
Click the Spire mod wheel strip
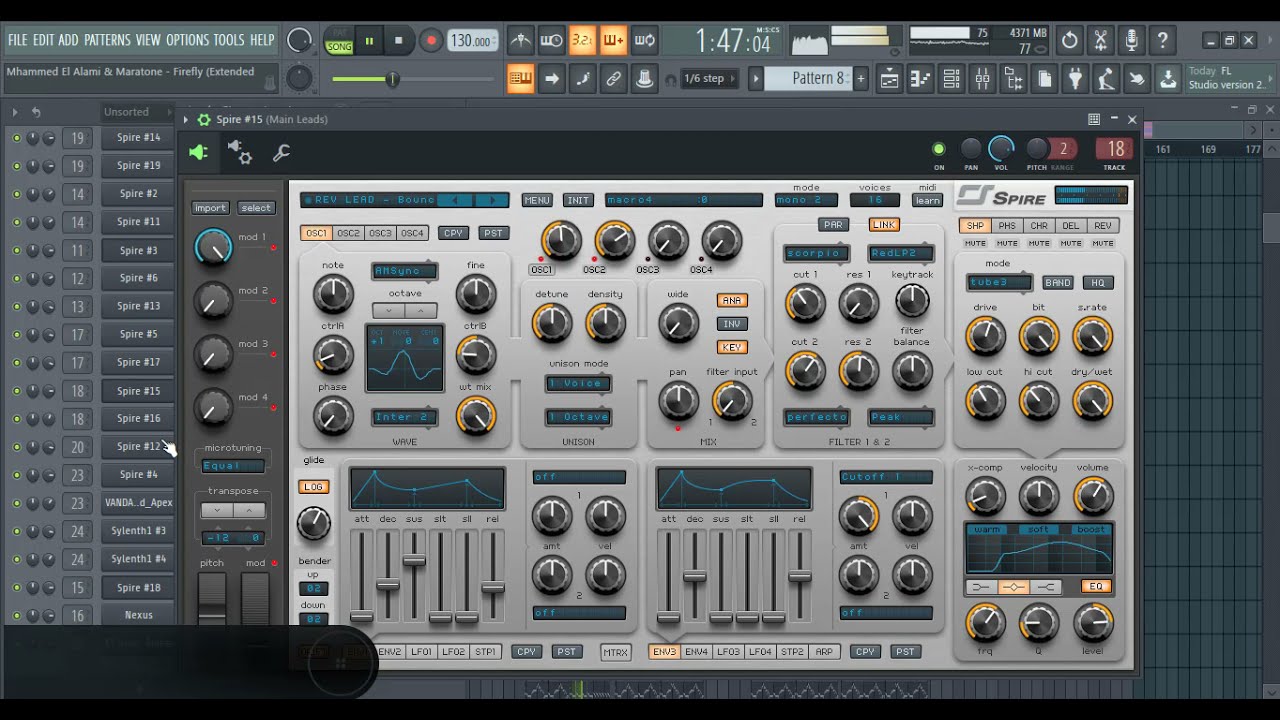[x=255, y=597]
